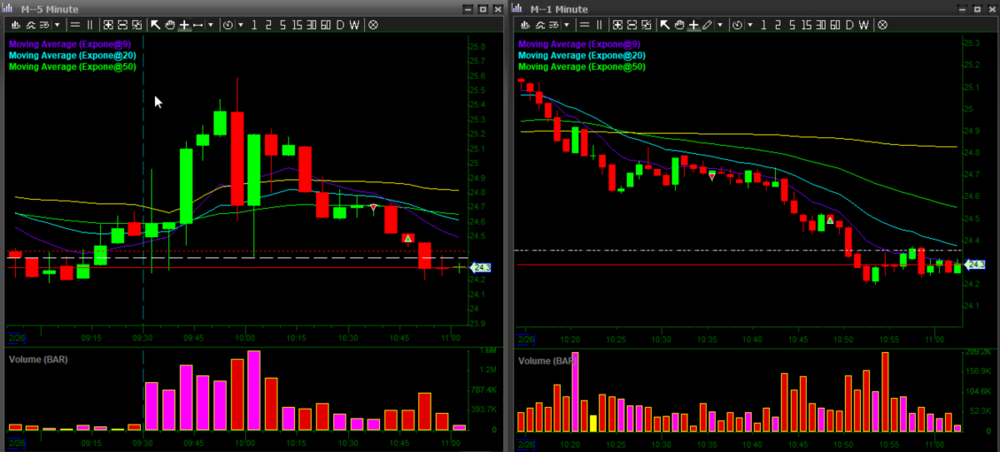Click the horizontal lines icon in 5 Minute toolbar
Screen dimensions: 1000x452
(x=75, y=24)
